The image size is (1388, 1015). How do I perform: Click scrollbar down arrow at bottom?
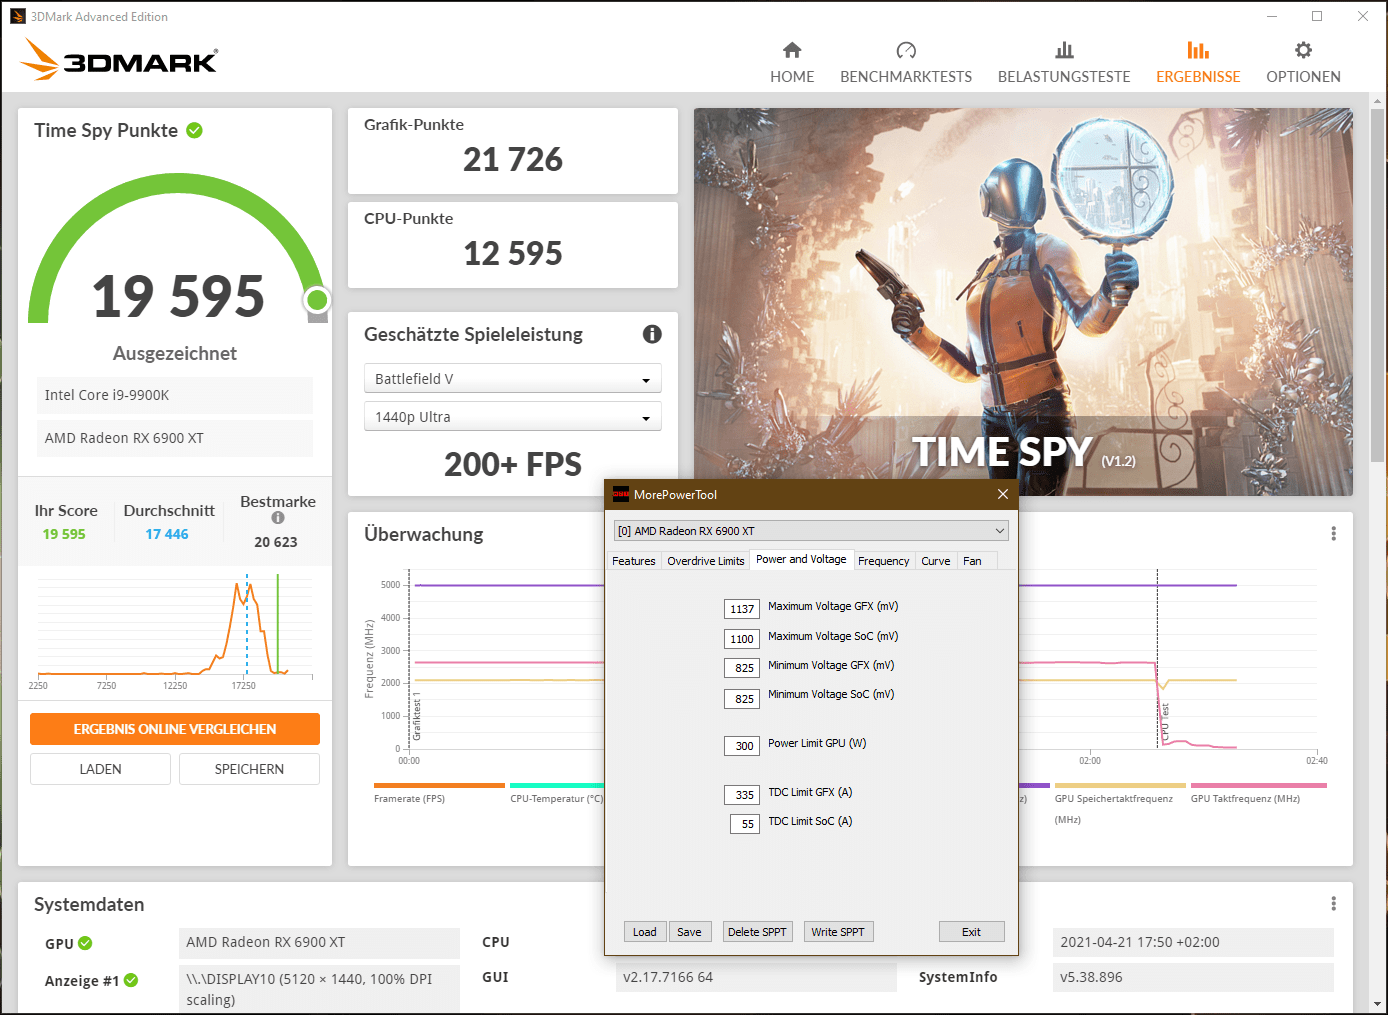(1378, 1003)
